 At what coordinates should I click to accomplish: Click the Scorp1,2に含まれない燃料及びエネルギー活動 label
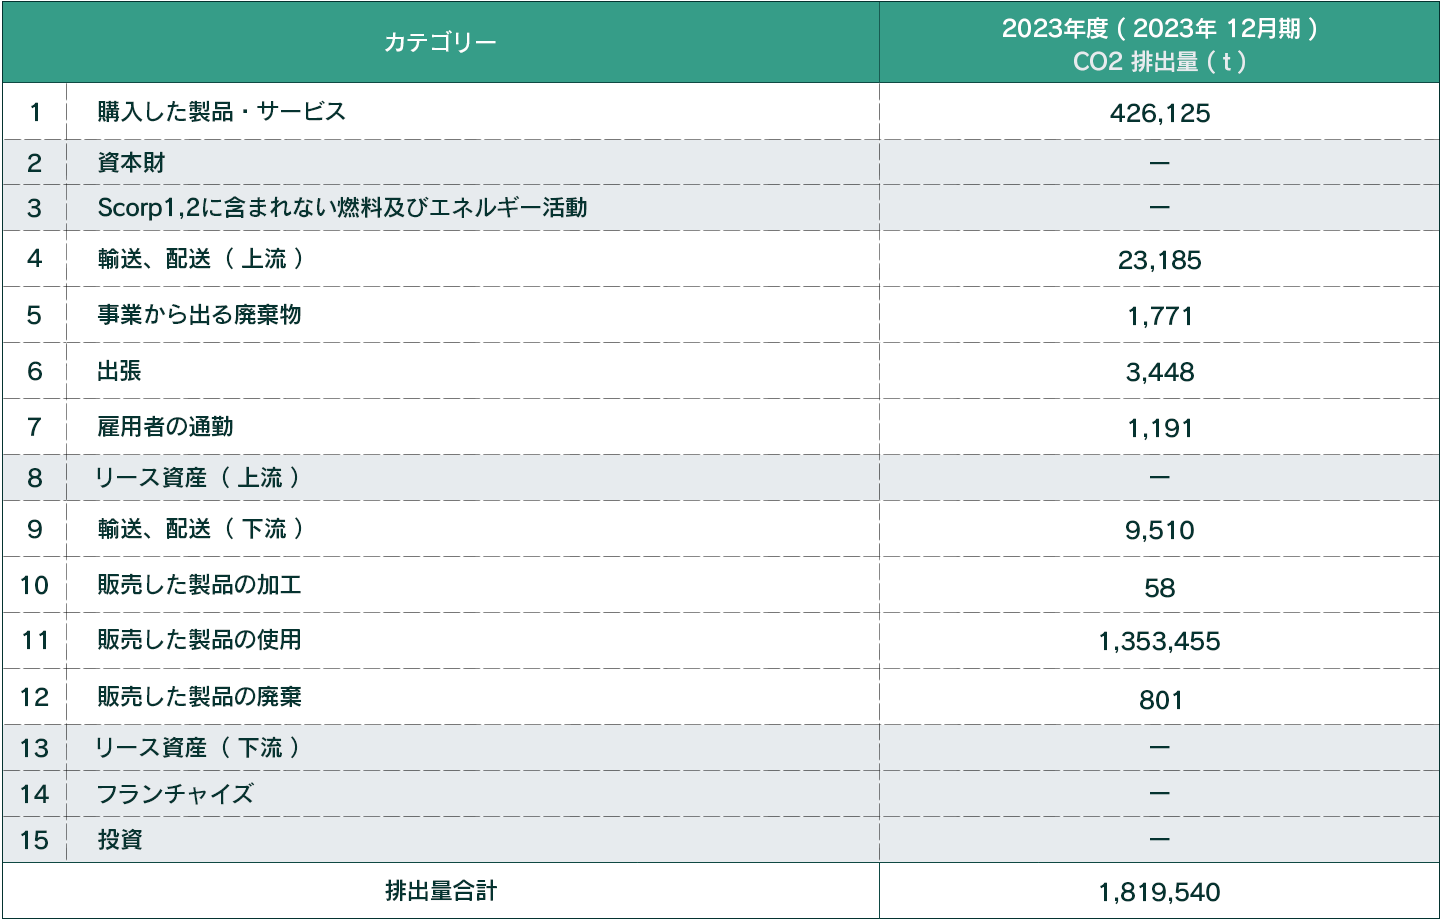pyautogui.click(x=342, y=207)
